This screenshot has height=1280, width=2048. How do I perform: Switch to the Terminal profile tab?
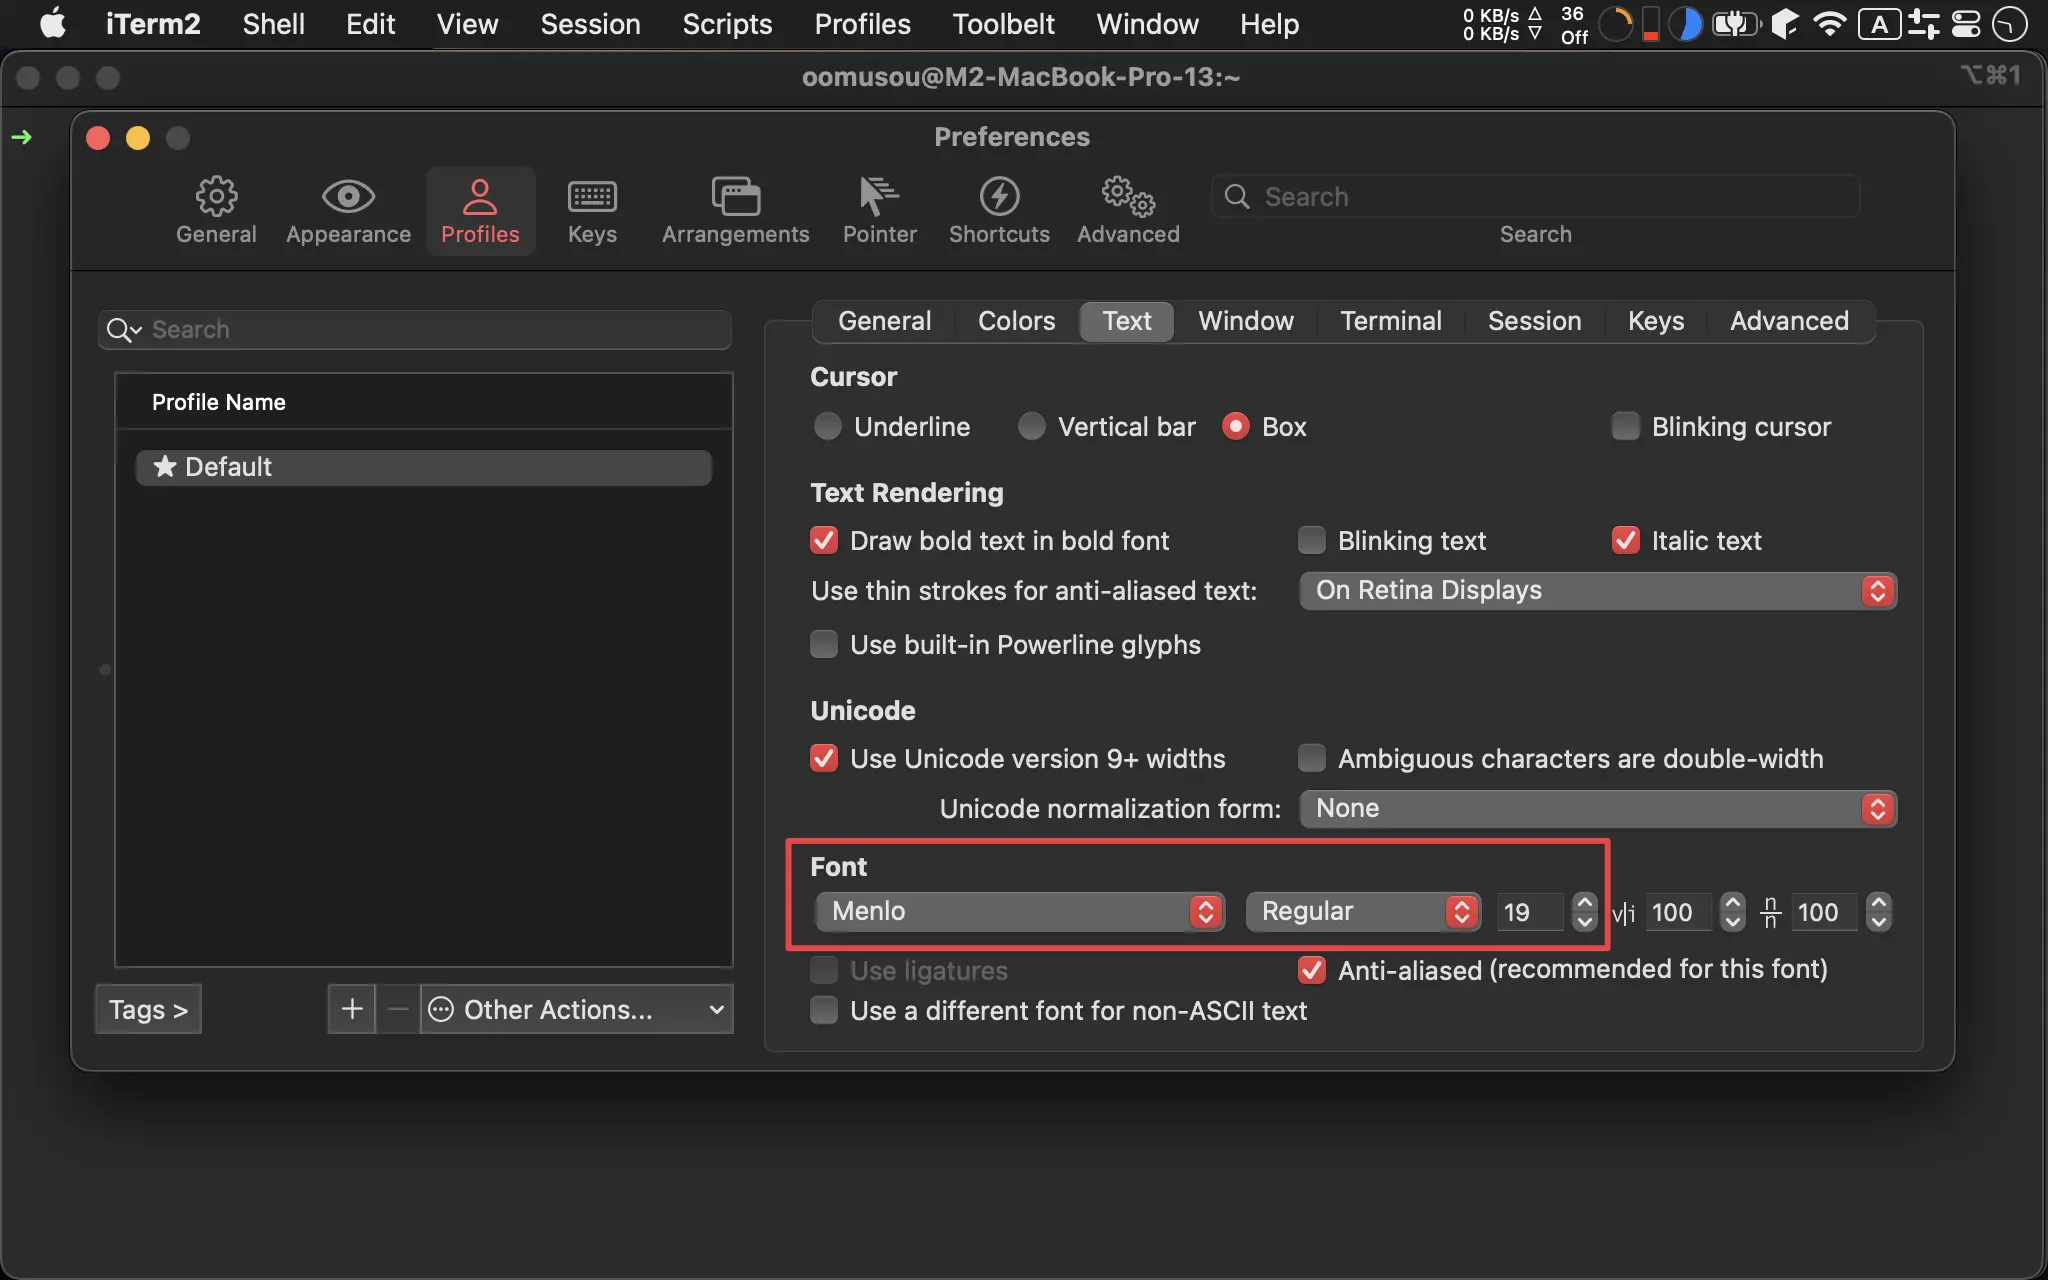pos(1391,321)
